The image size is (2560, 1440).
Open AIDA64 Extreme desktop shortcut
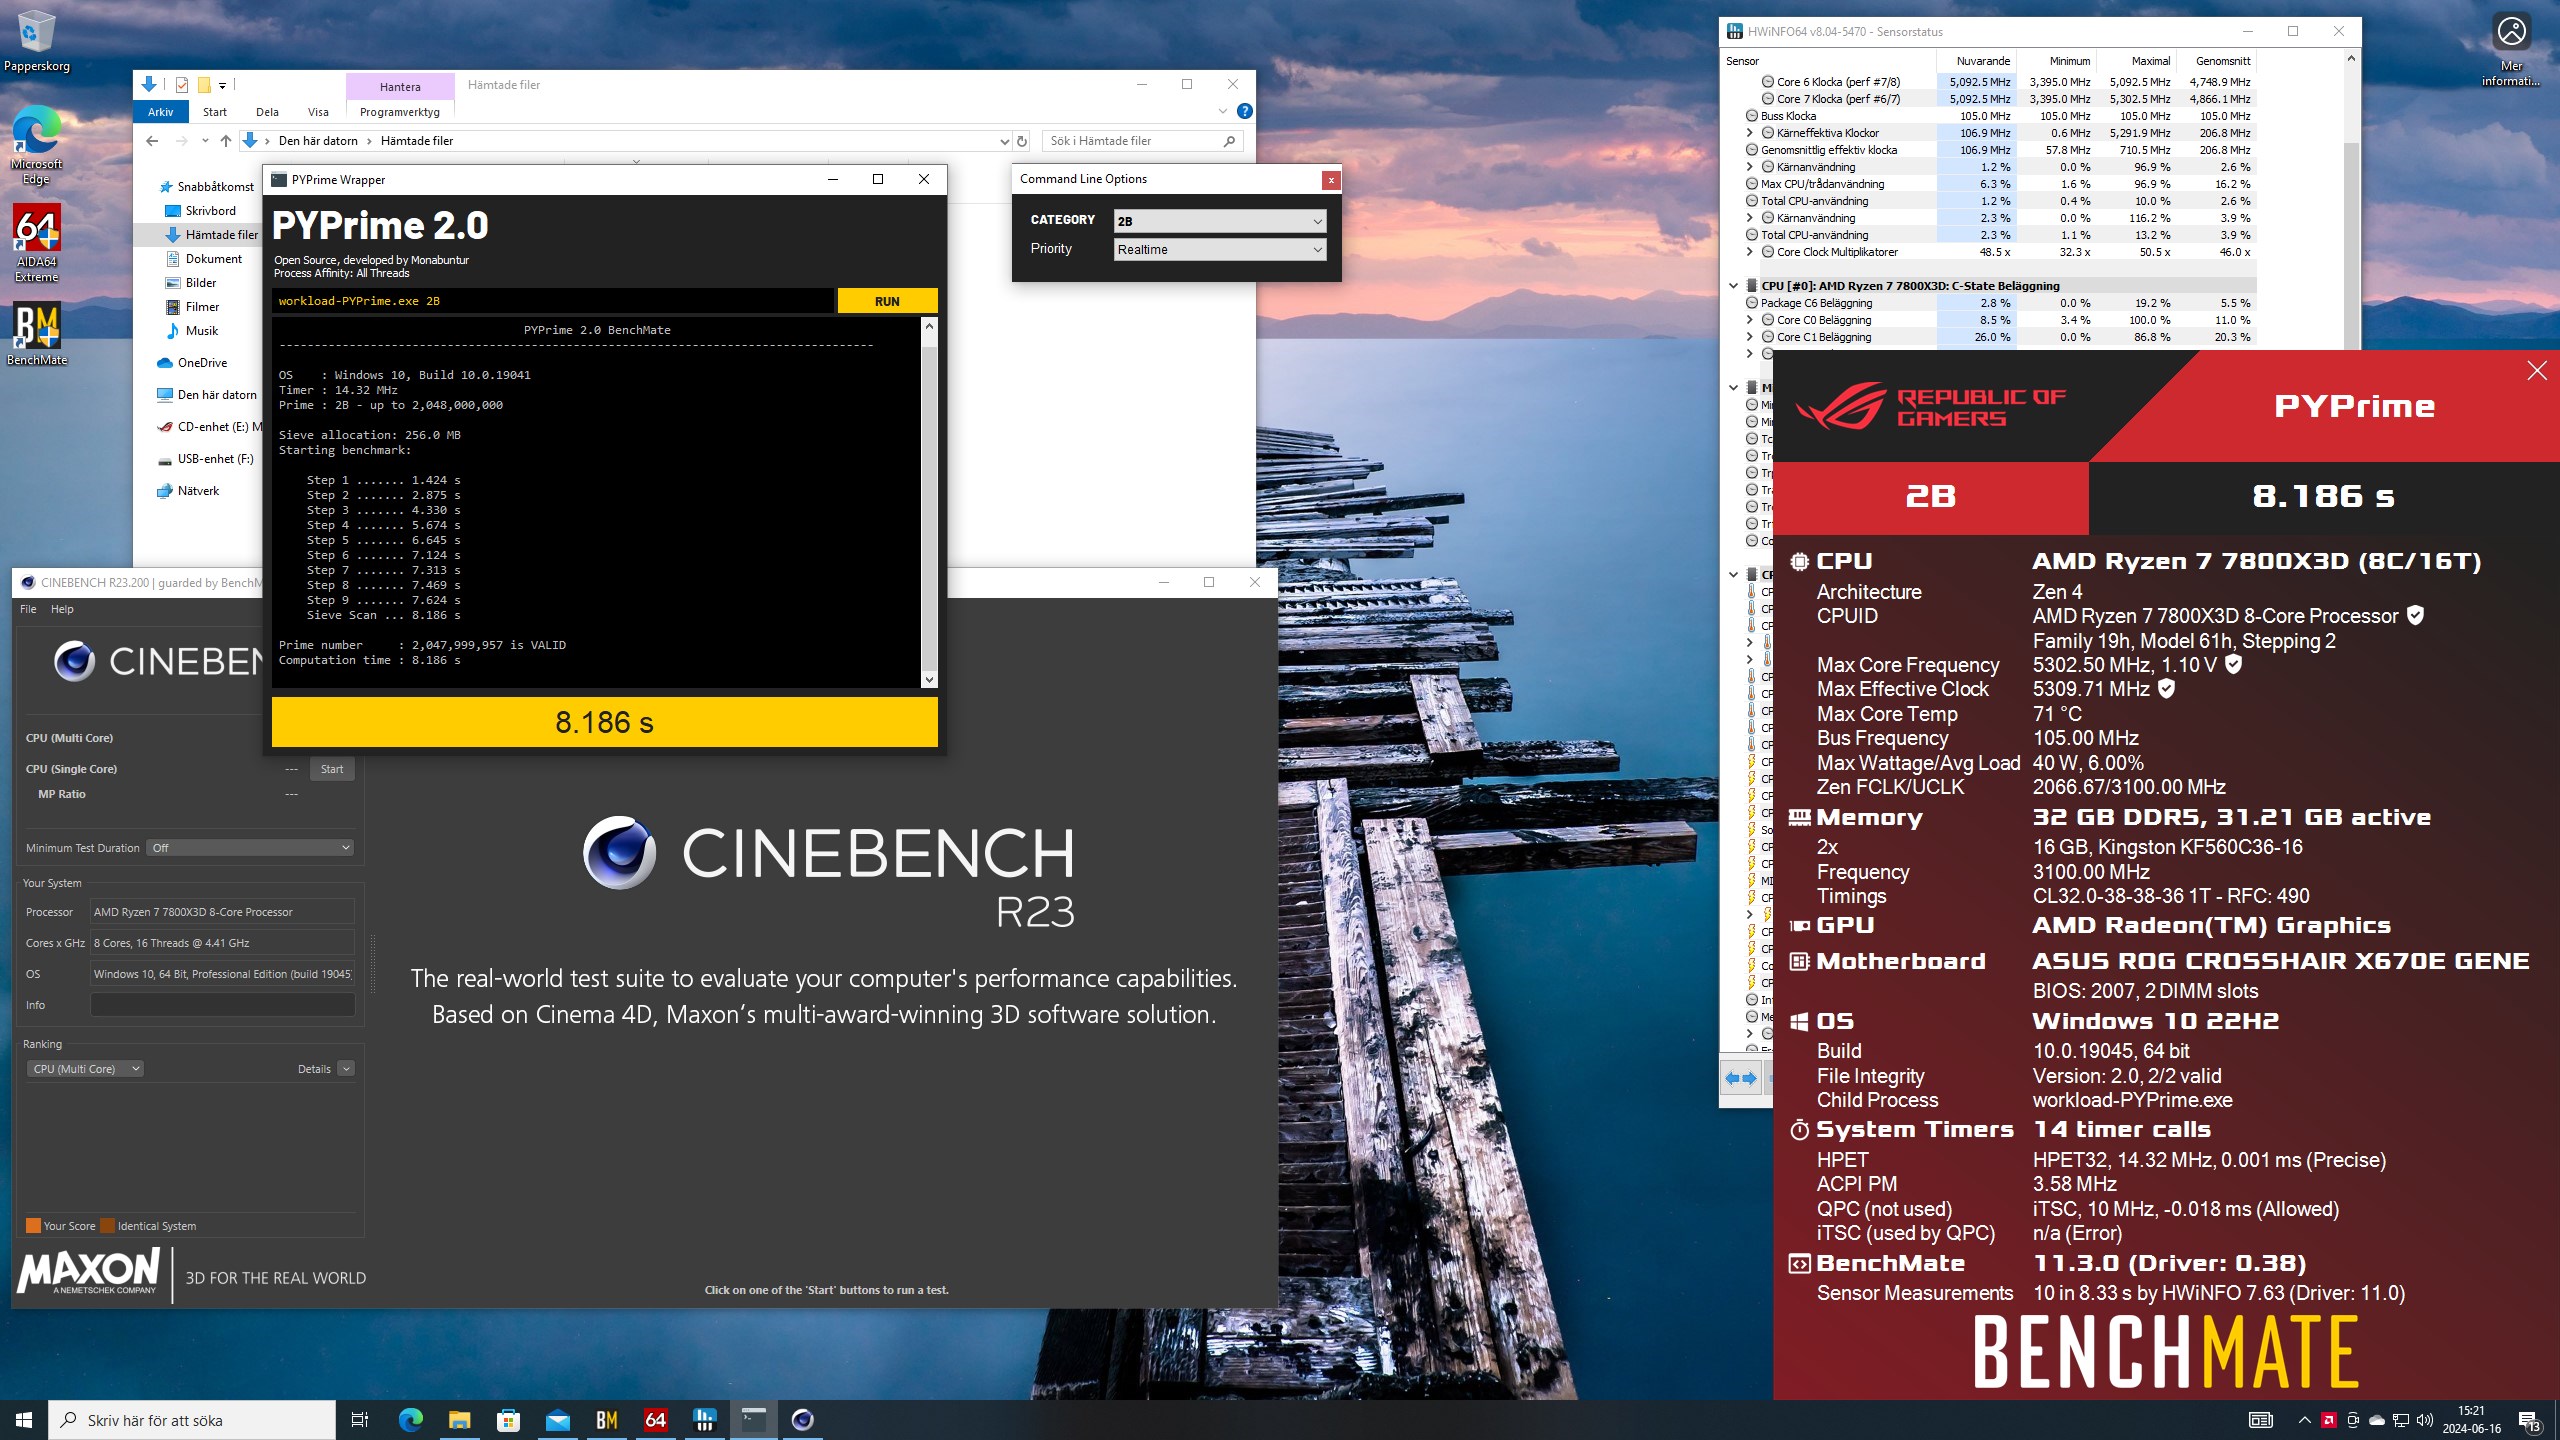point(36,242)
